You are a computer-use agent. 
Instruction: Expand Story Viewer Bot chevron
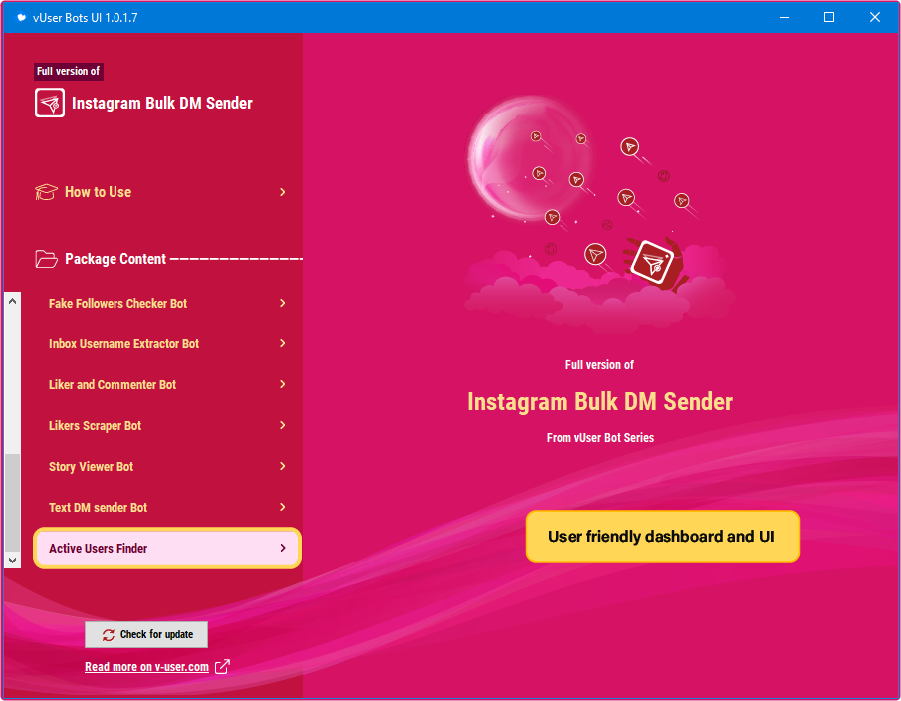pos(283,466)
